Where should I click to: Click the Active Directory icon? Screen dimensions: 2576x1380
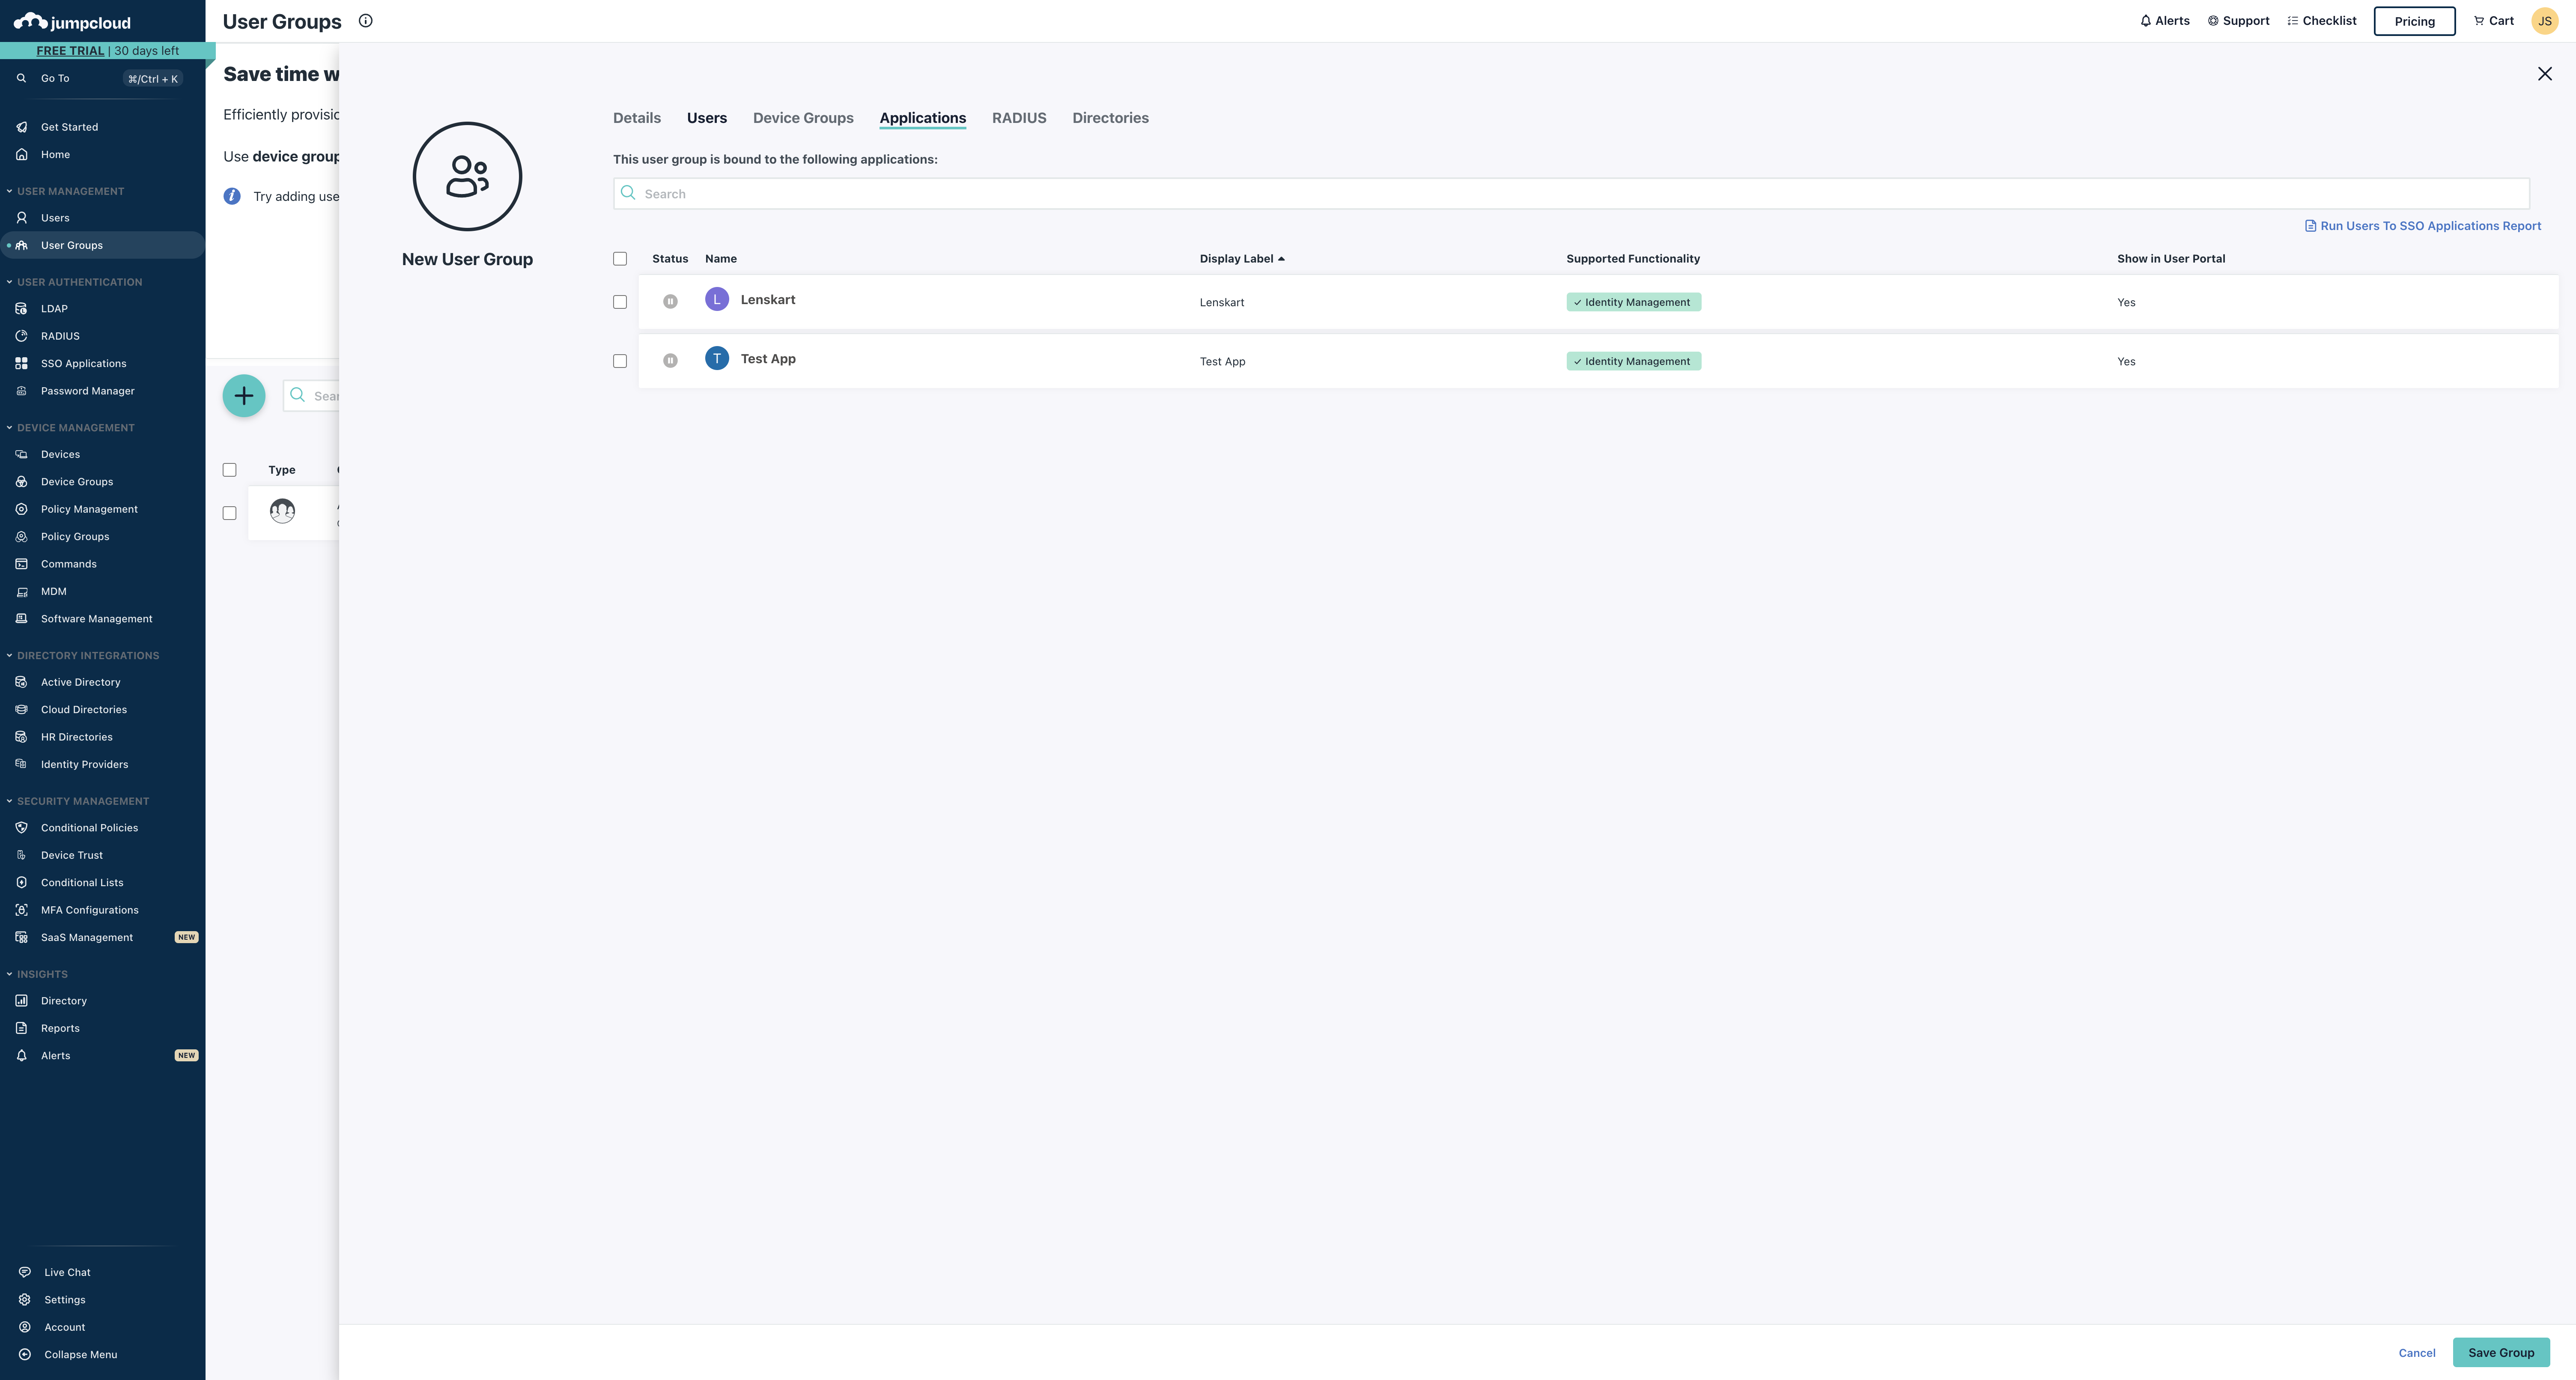pyautogui.click(x=21, y=682)
